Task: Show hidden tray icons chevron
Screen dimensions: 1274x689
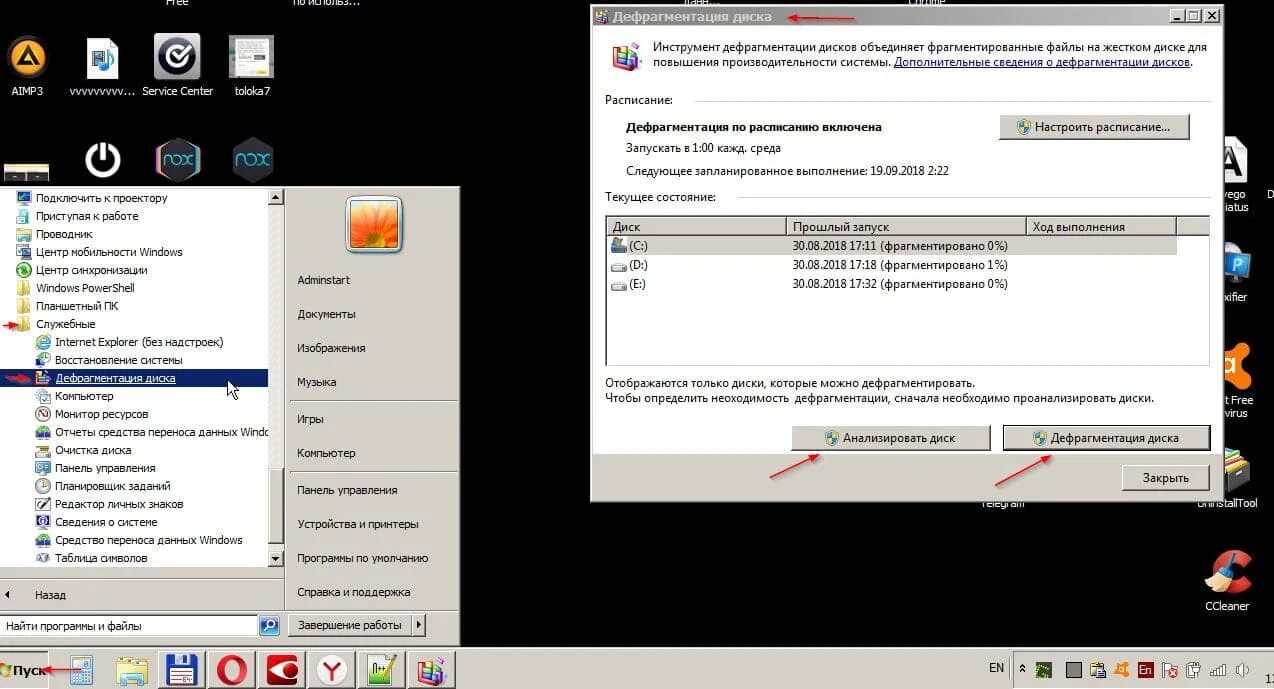Action: tap(1022, 668)
